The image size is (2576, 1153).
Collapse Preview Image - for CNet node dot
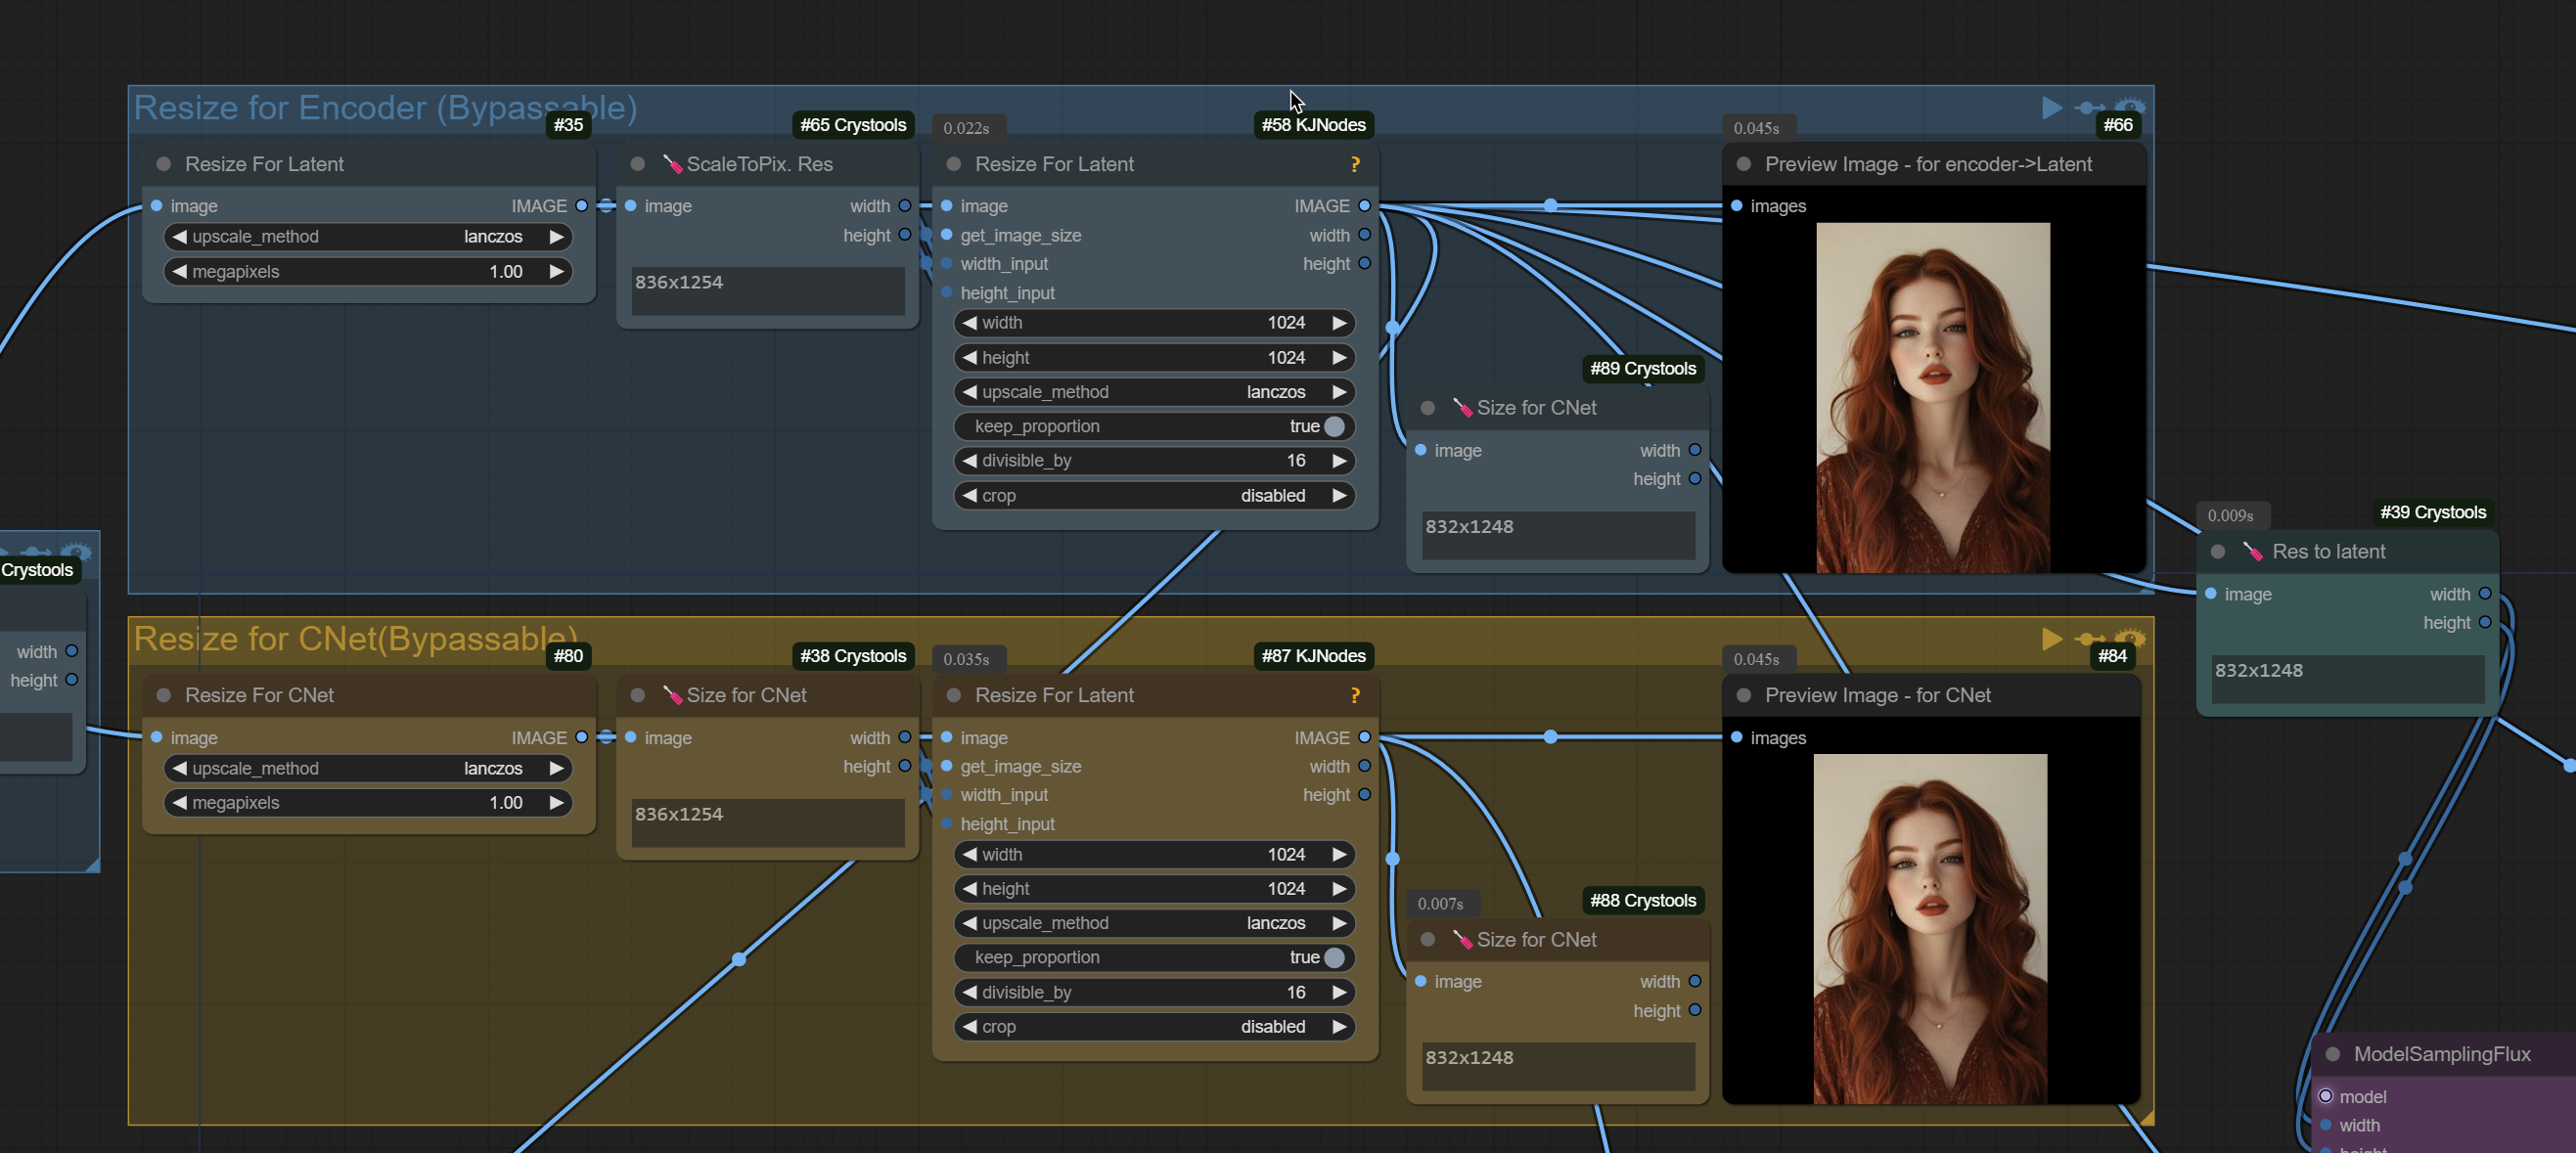point(1744,695)
